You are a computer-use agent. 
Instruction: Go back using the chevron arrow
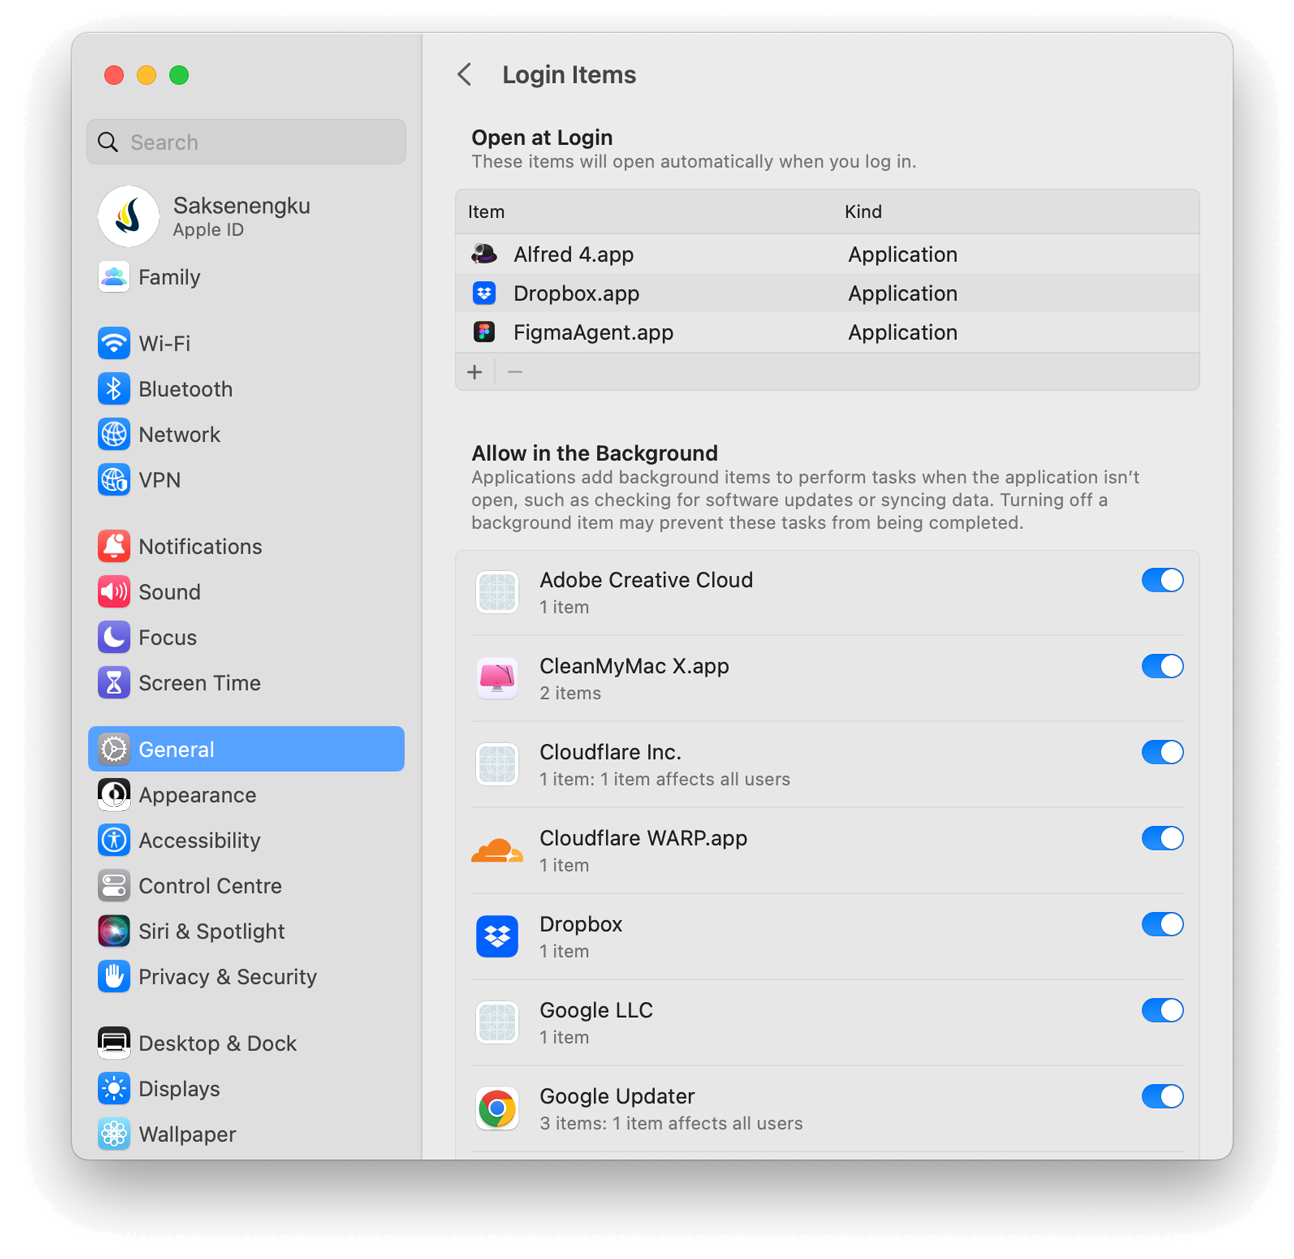(x=465, y=74)
